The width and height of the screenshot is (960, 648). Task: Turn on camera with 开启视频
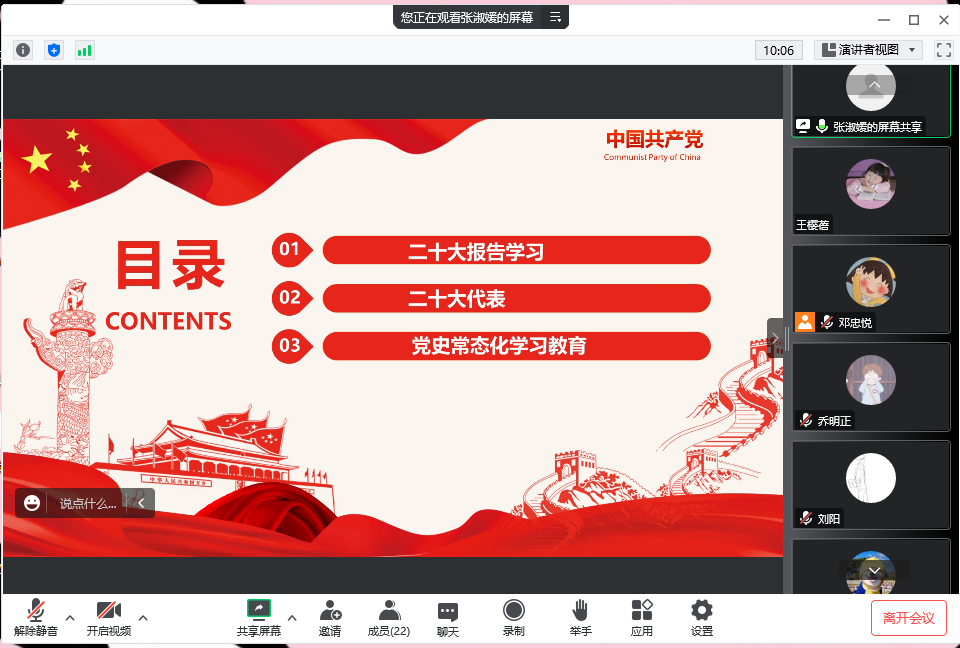pyautogui.click(x=108, y=618)
